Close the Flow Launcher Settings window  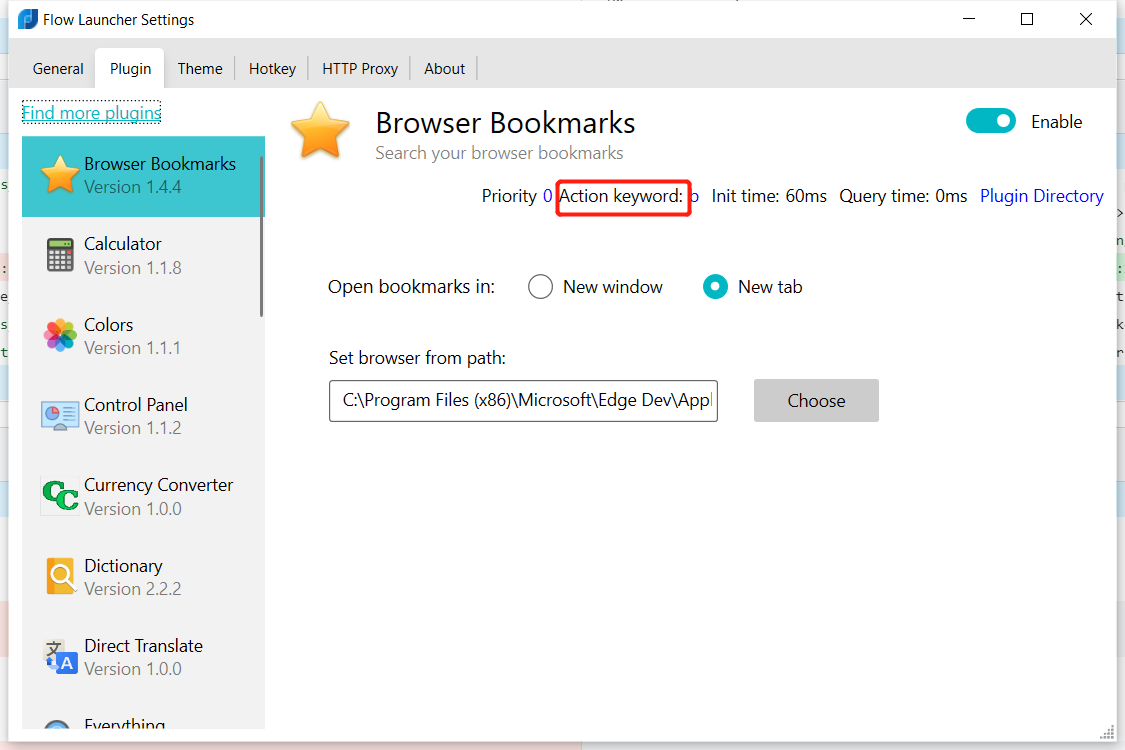[x=1086, y=19]
